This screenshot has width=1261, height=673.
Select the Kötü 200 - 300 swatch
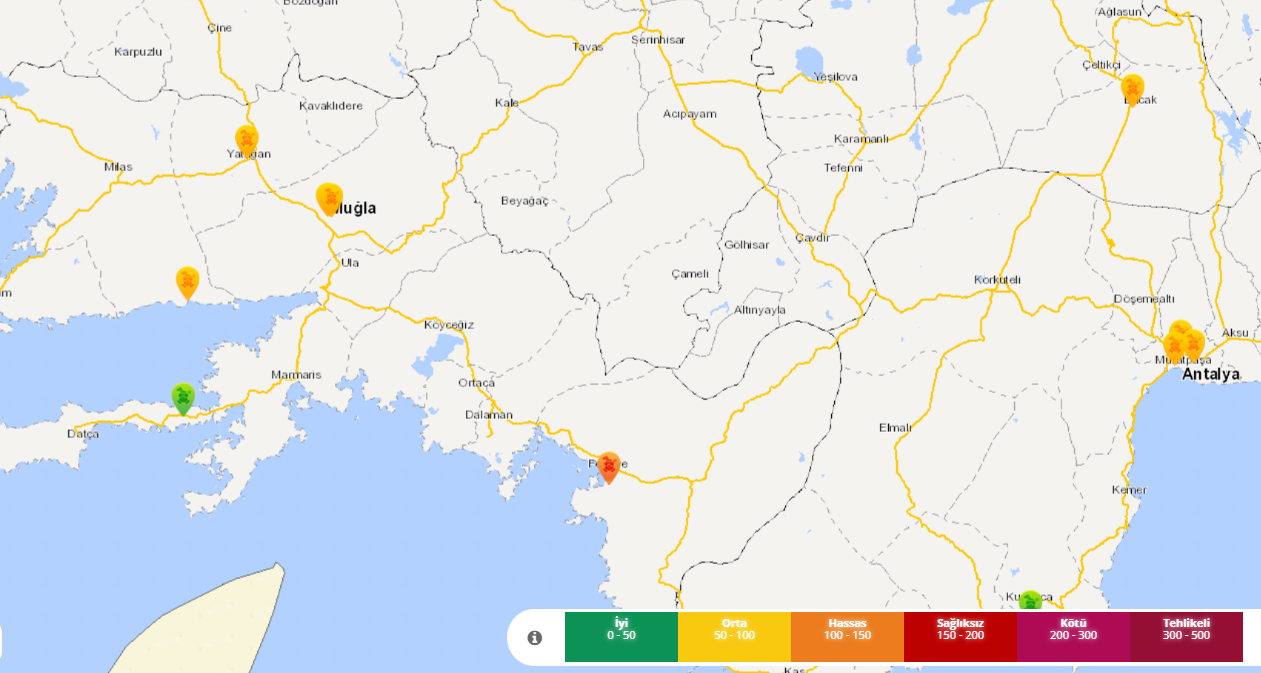pos(1073,637)
